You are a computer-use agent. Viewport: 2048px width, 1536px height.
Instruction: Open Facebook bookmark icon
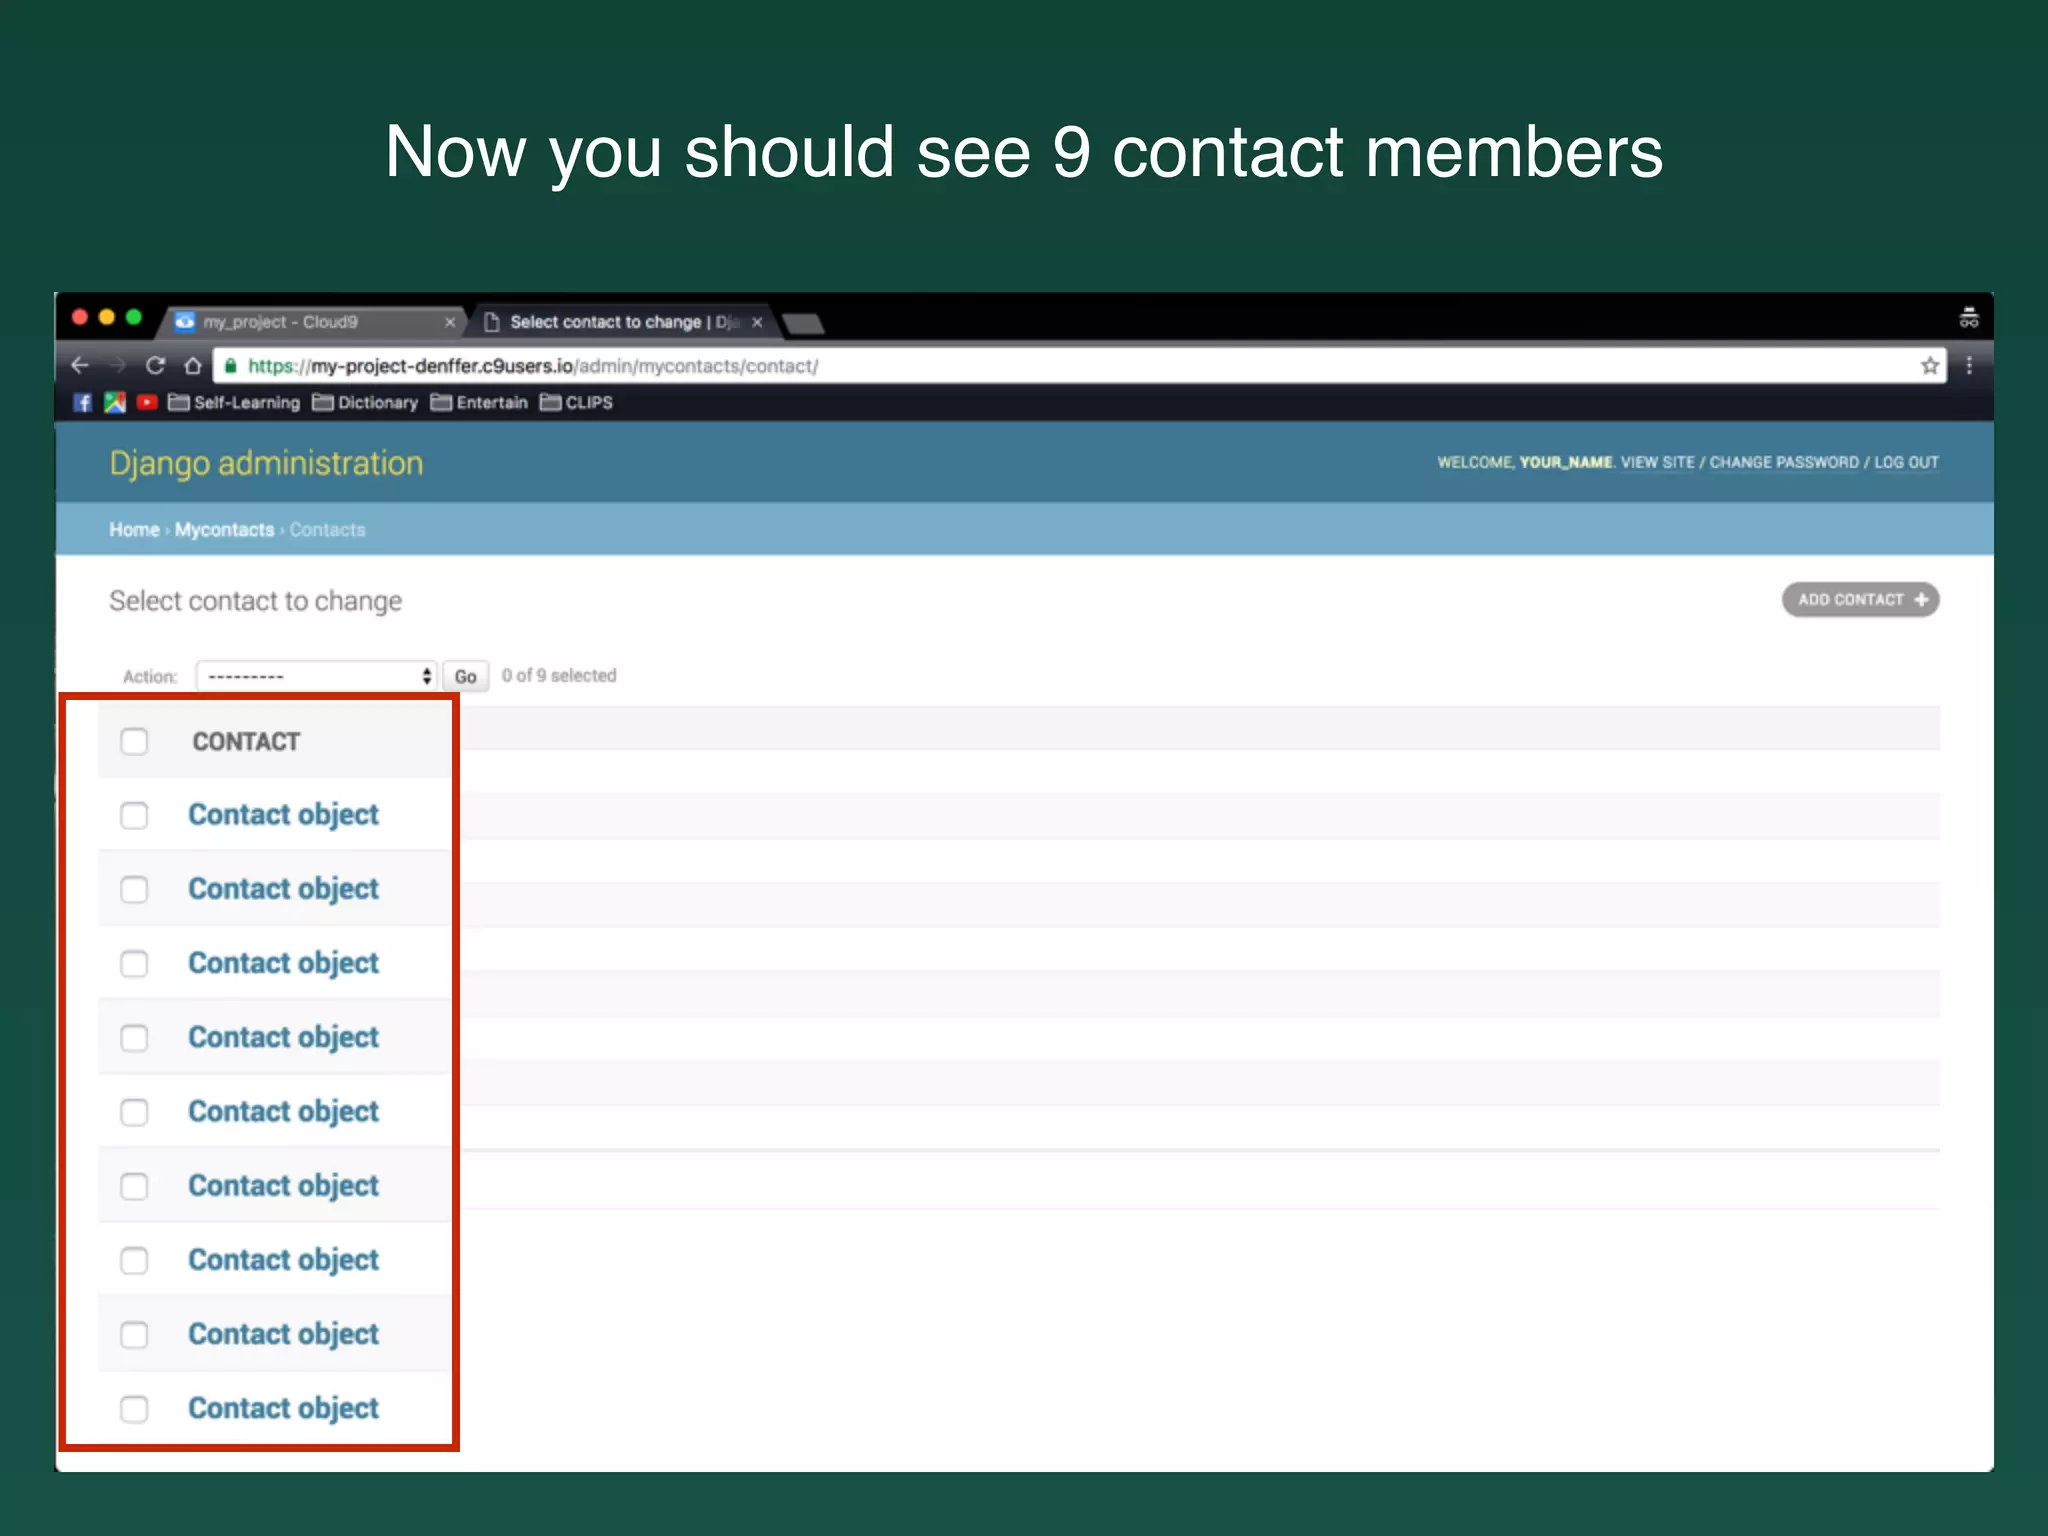[83, 402]
